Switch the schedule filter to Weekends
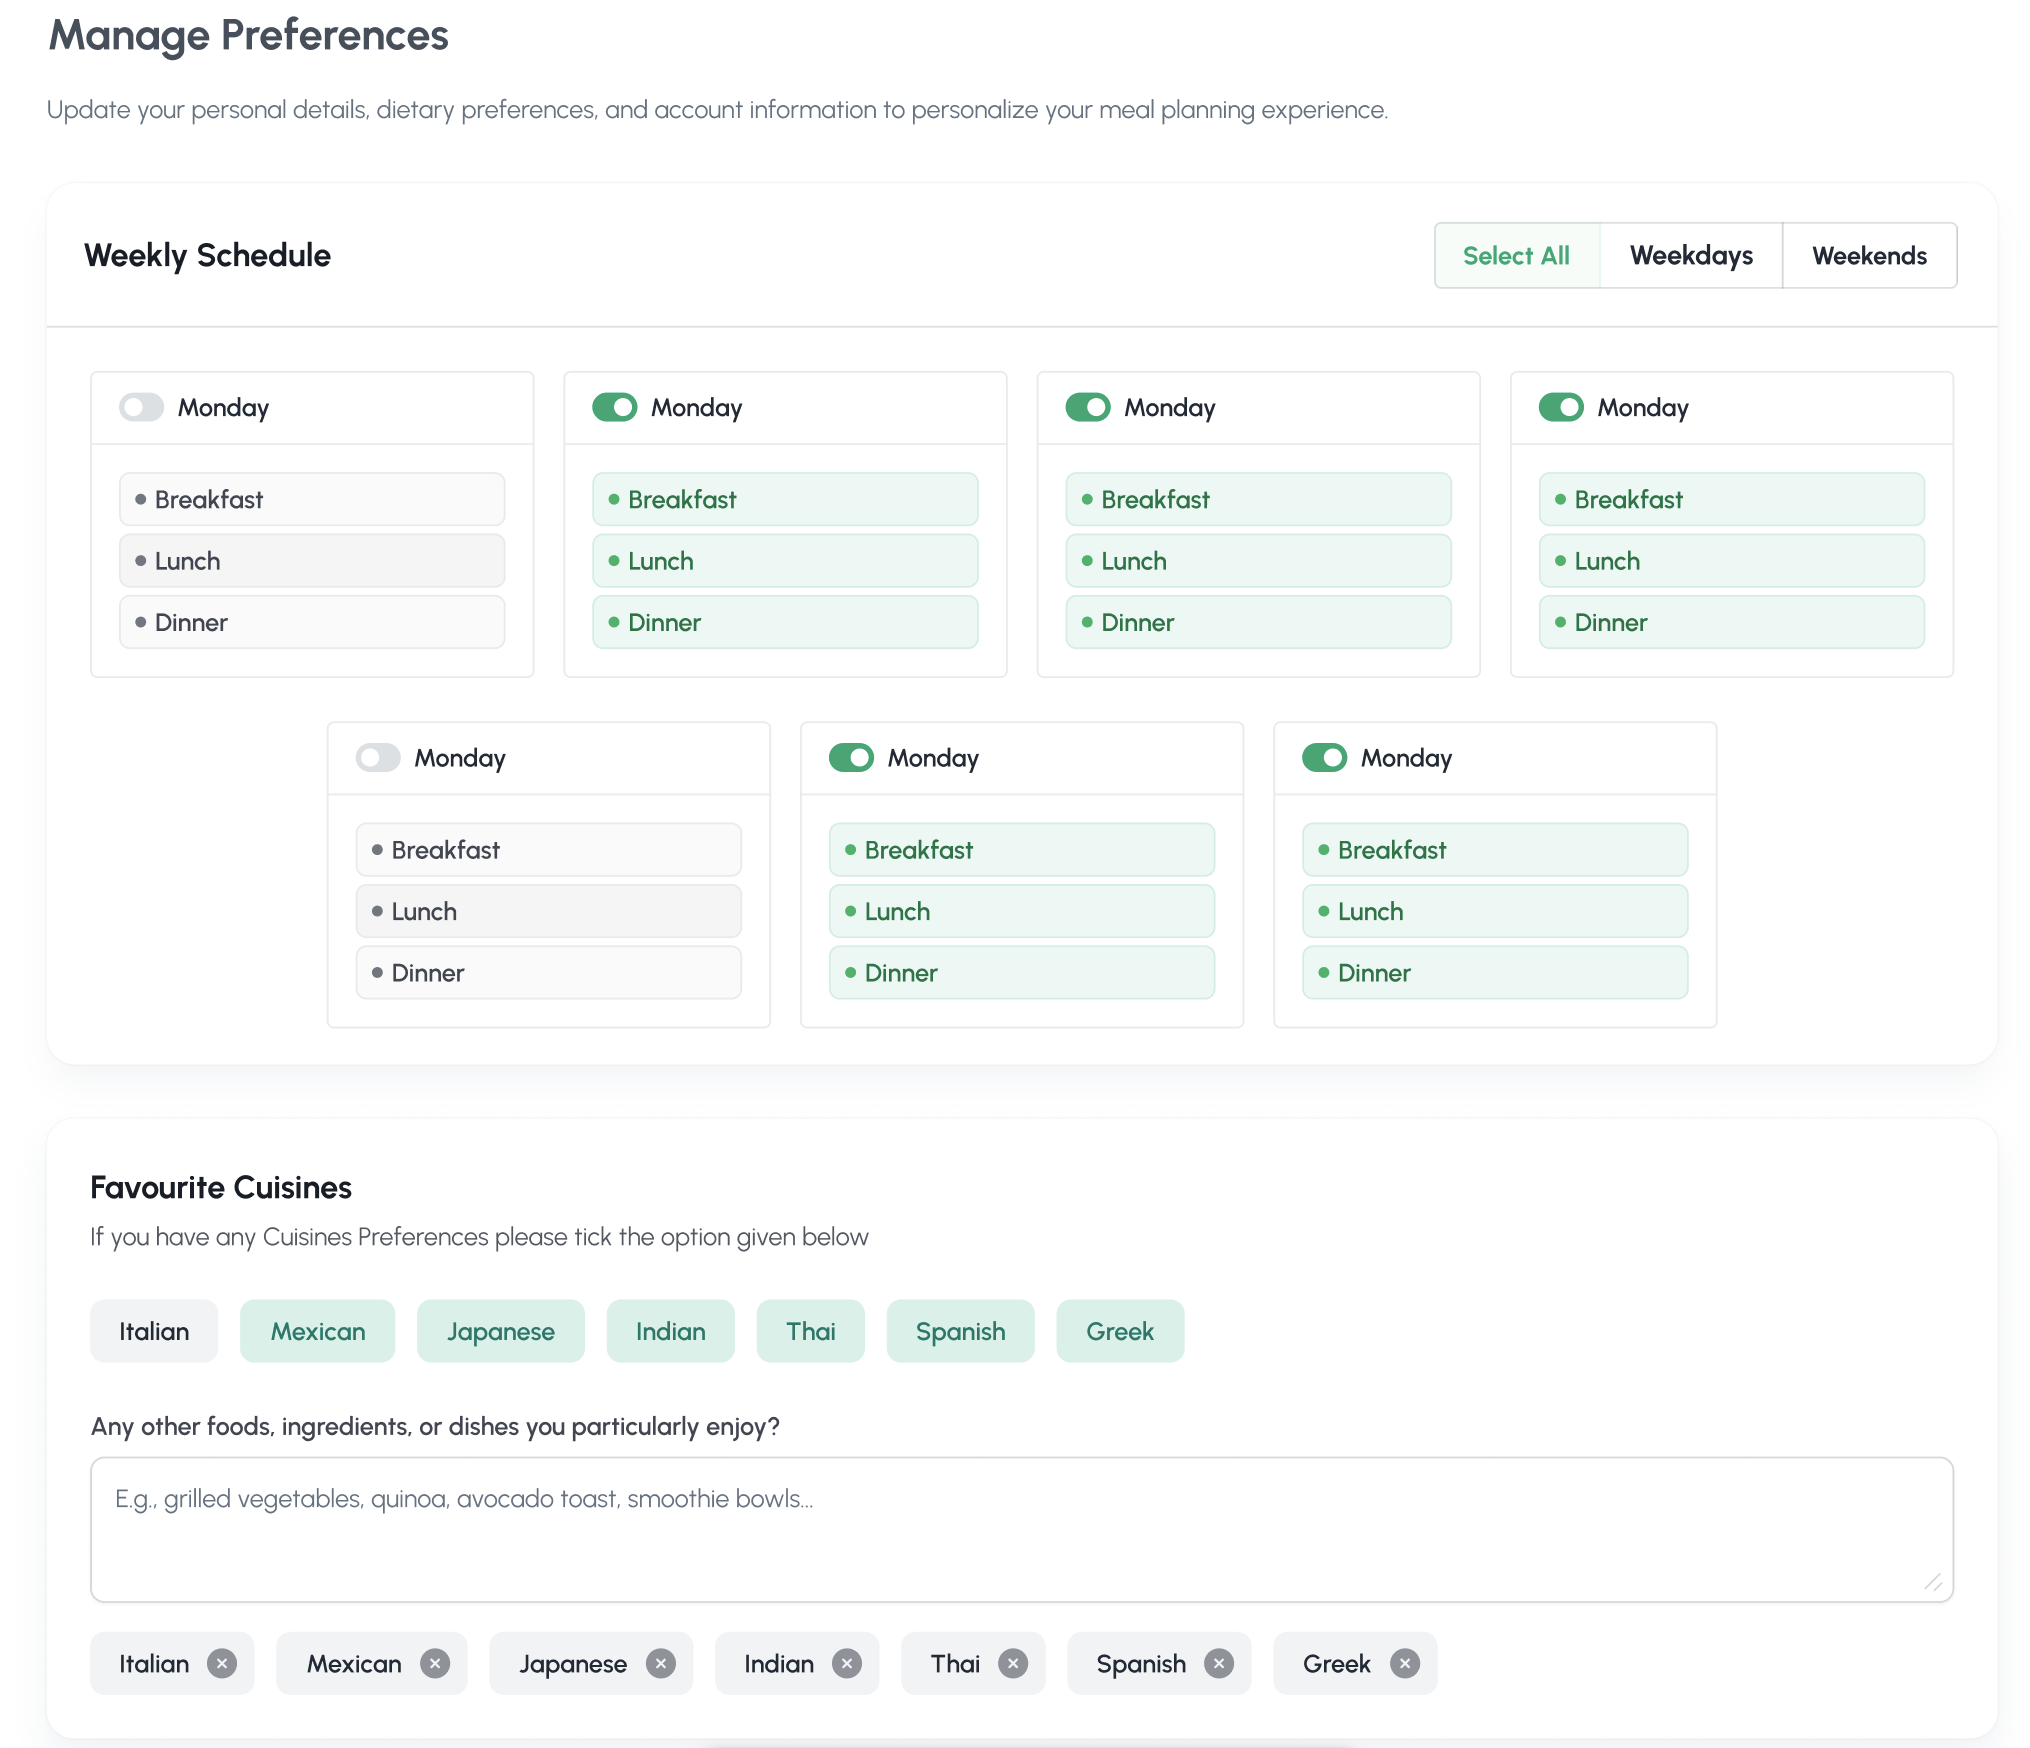This screenshot has width=2030, height=1748. click(x=1869, y=256)
